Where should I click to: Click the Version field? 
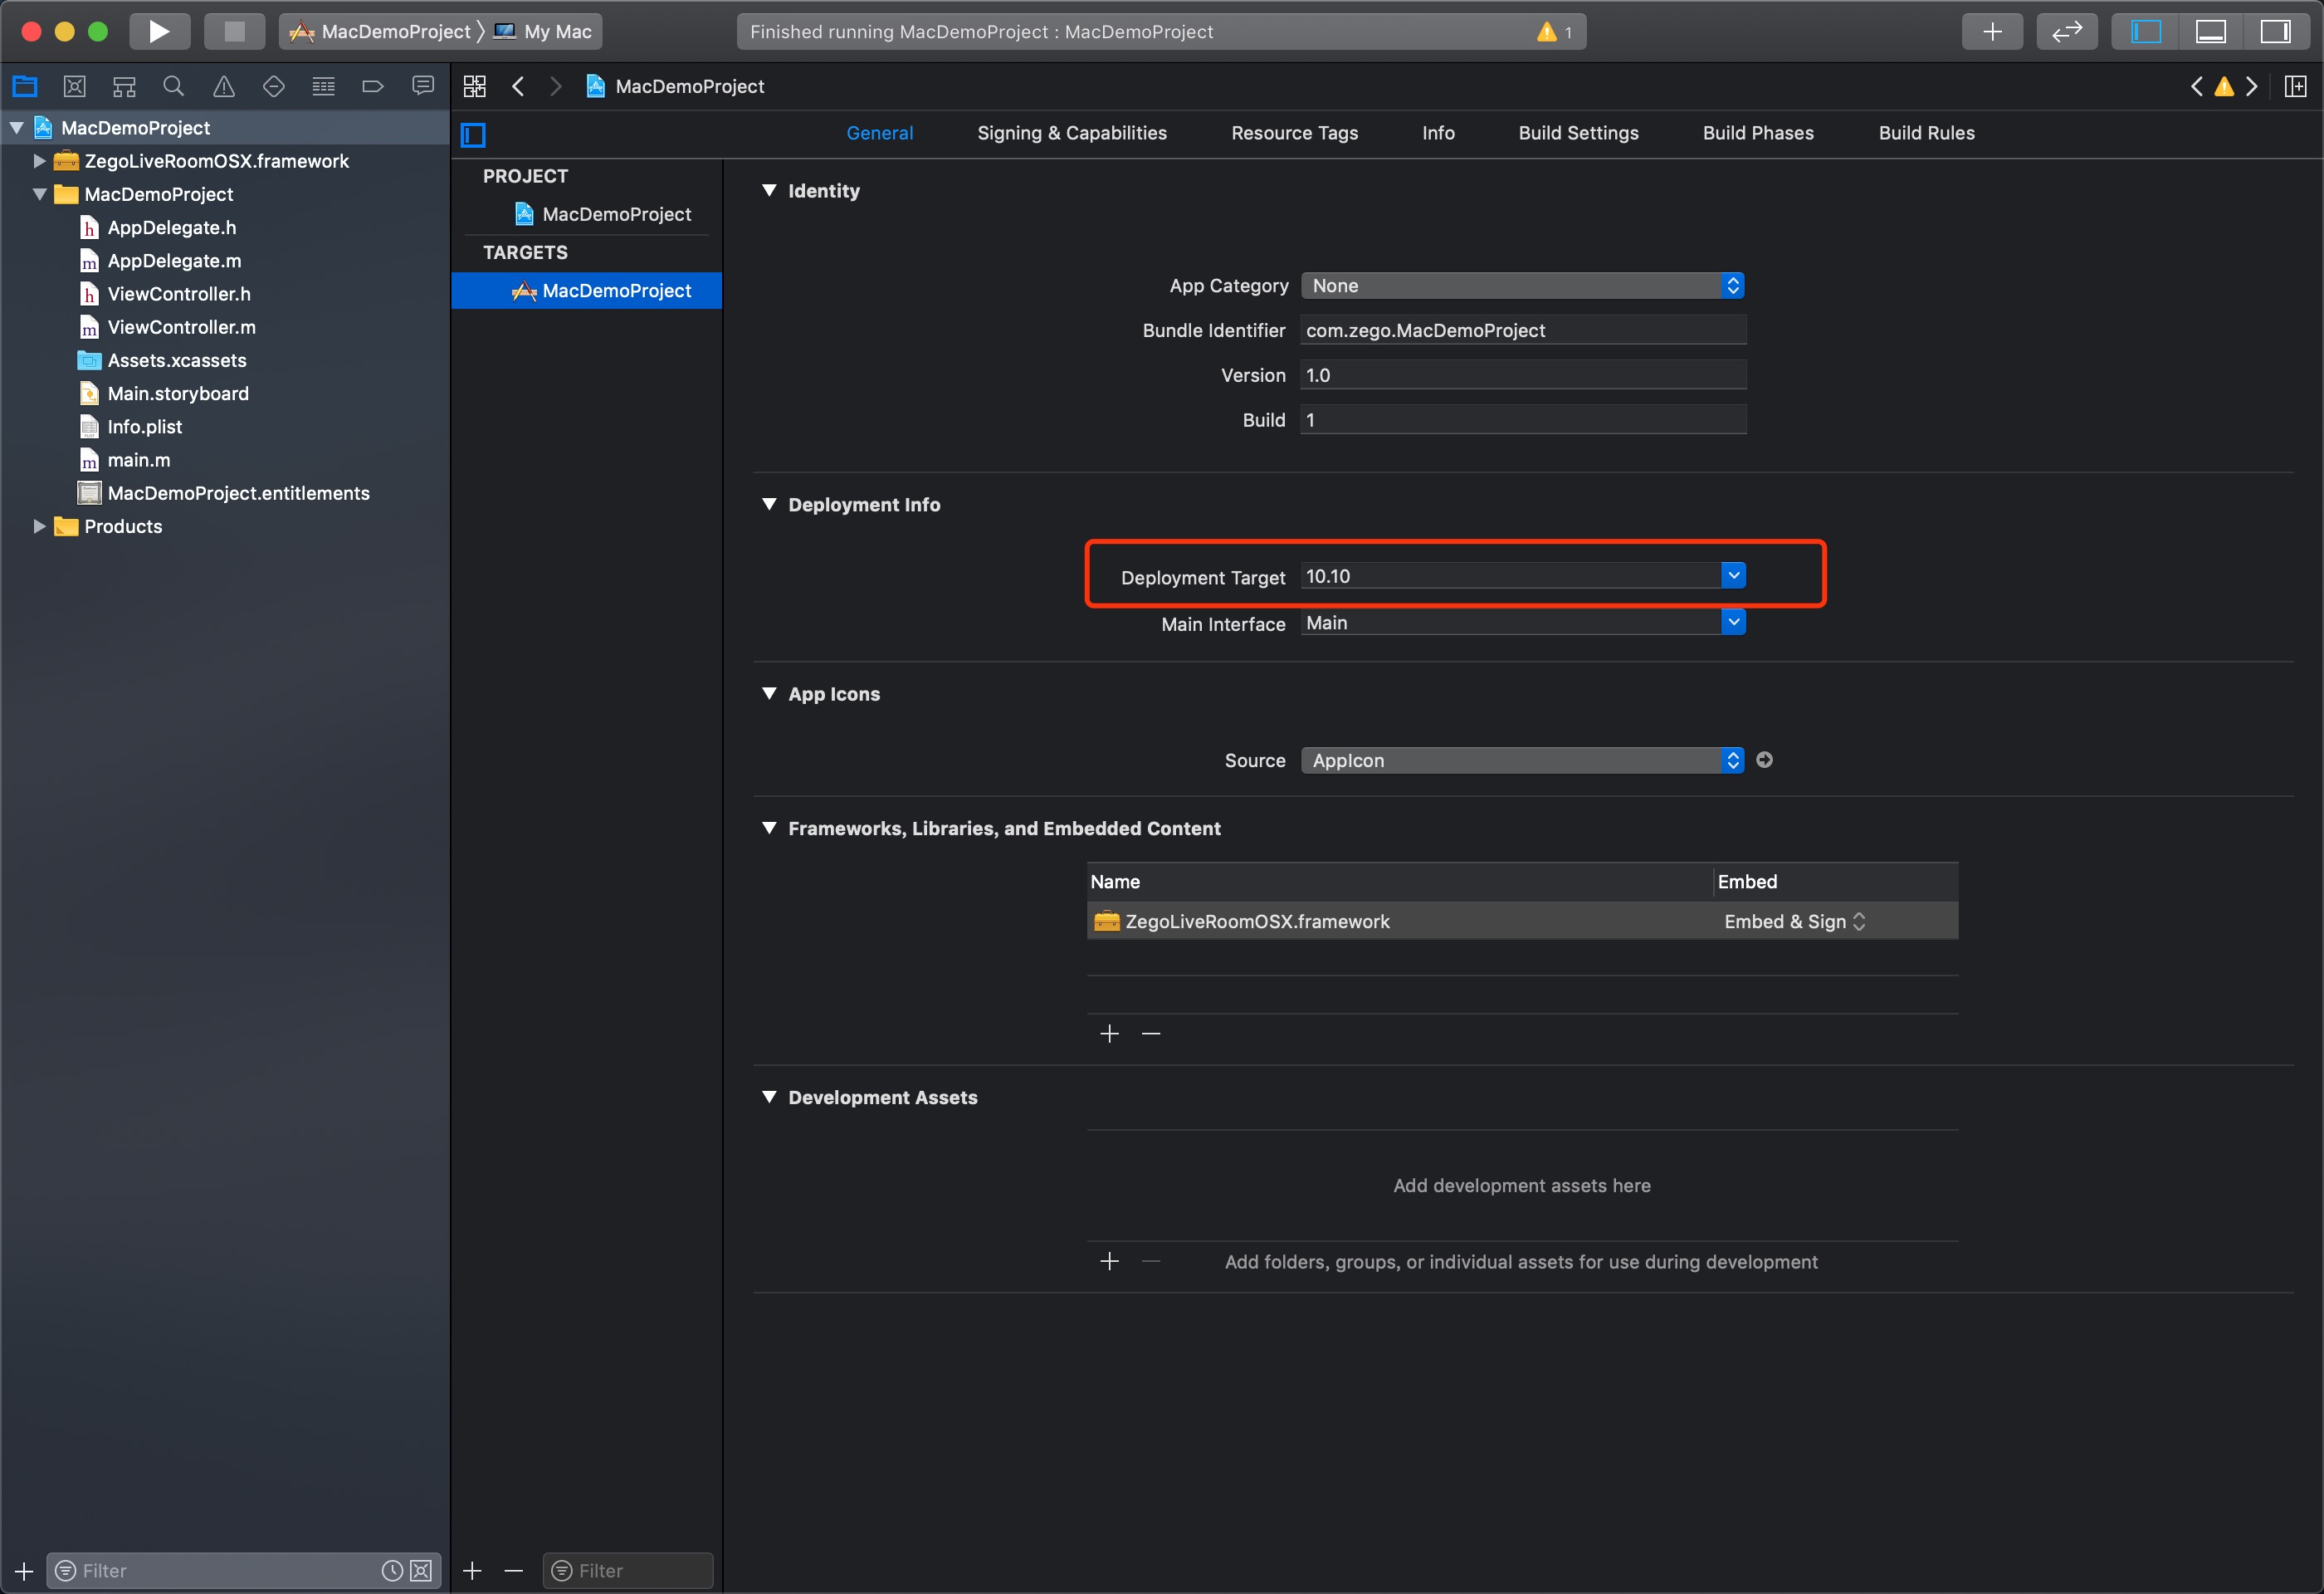pos(1523,375)
